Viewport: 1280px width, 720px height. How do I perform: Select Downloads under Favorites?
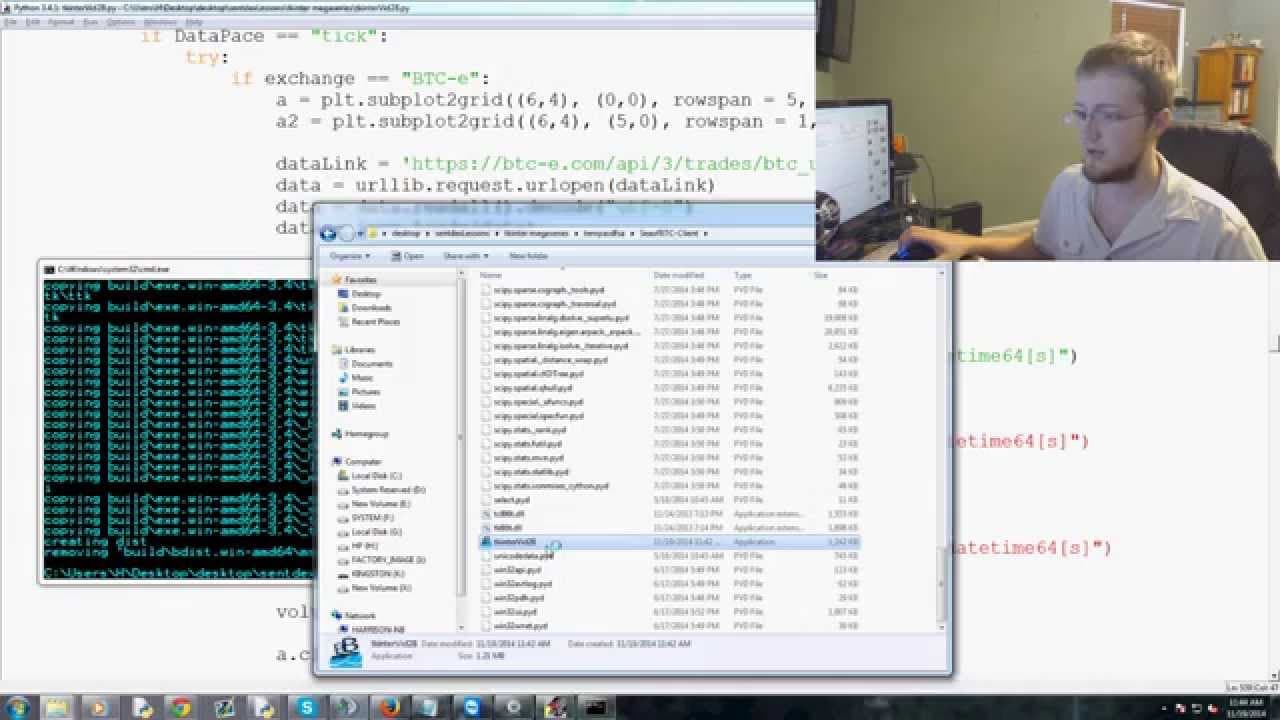371,308
